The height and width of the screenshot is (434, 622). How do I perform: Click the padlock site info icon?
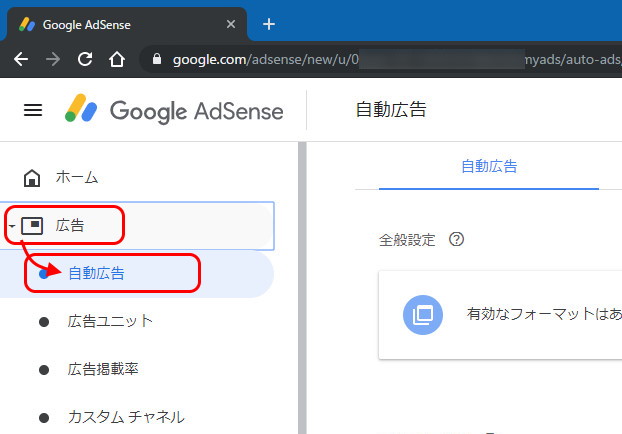pos(157,59)
